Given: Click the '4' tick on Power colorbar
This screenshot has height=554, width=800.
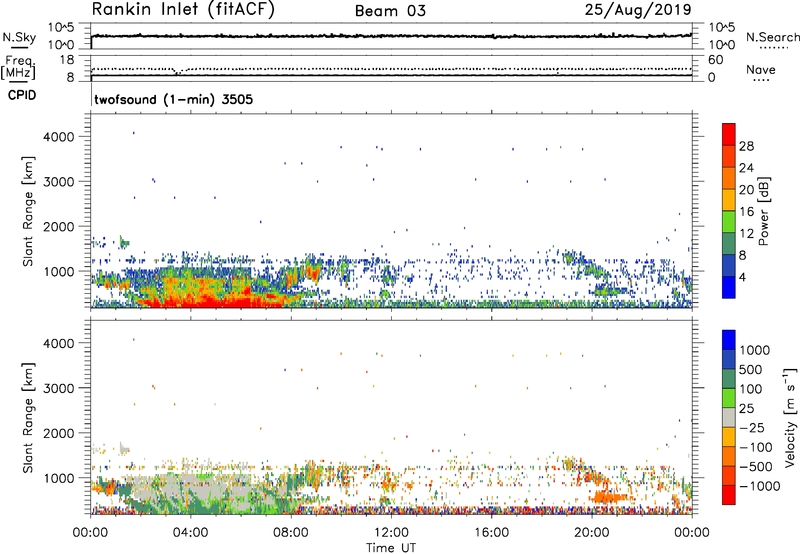Looking at the screenshot, I should pos(743,277).
